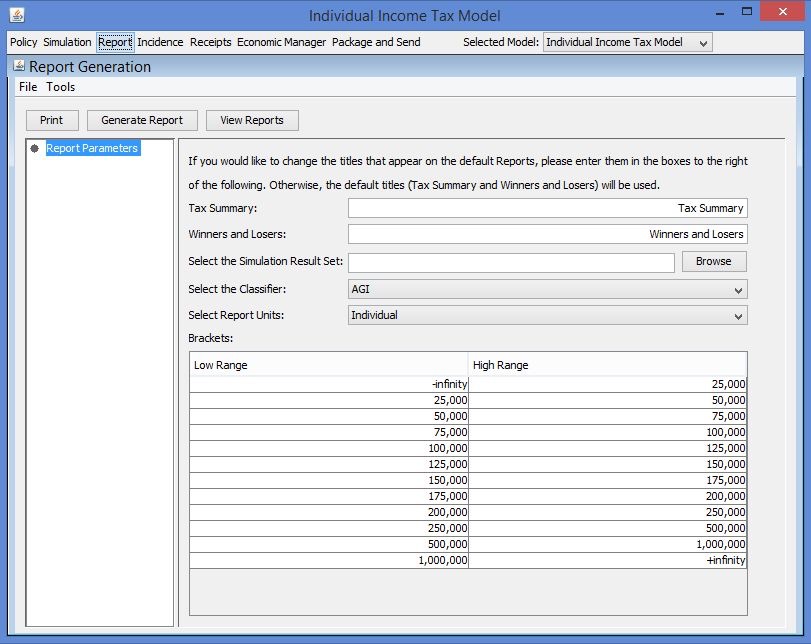Select the low range cell reading 250,000
Viewport: 811px width, 644px height.
[x=329, y=529]
